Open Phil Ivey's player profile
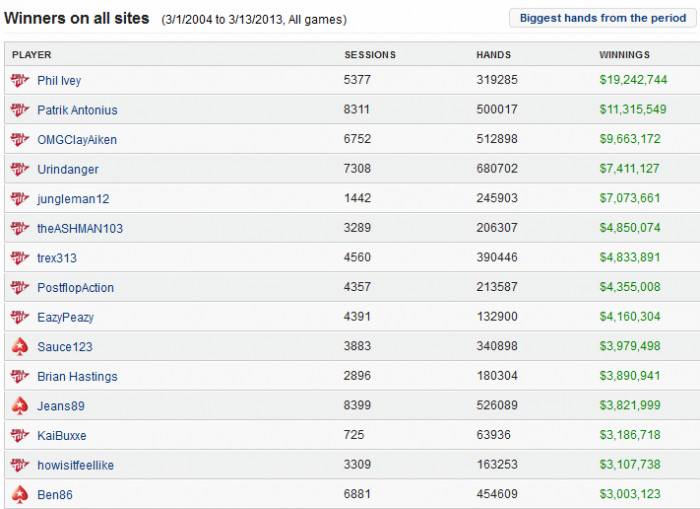The width and height of the screenshot is (700, 509). point(59,81)
